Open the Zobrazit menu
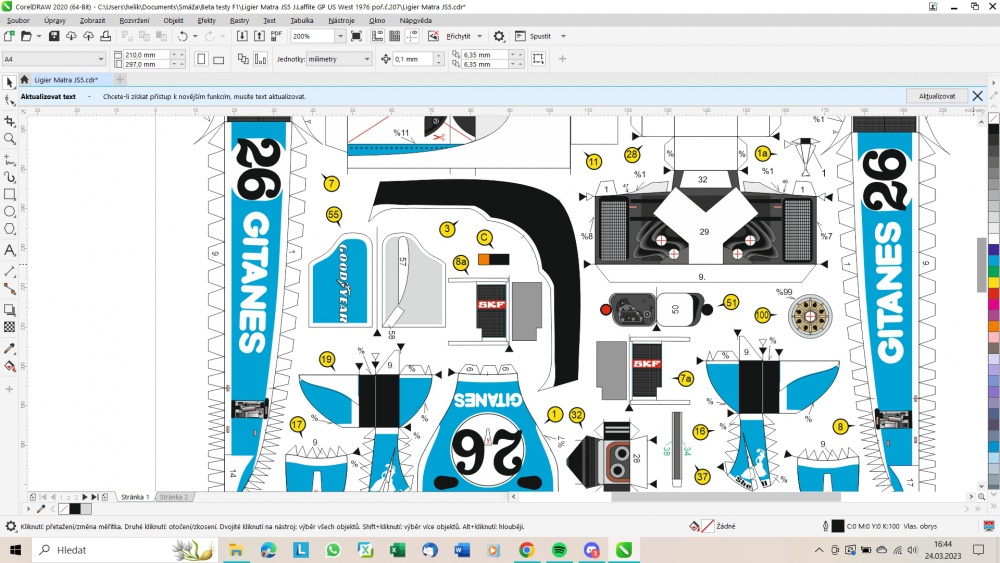The width and height of the screenshot is (1000, 563). [x=92, y=20]
